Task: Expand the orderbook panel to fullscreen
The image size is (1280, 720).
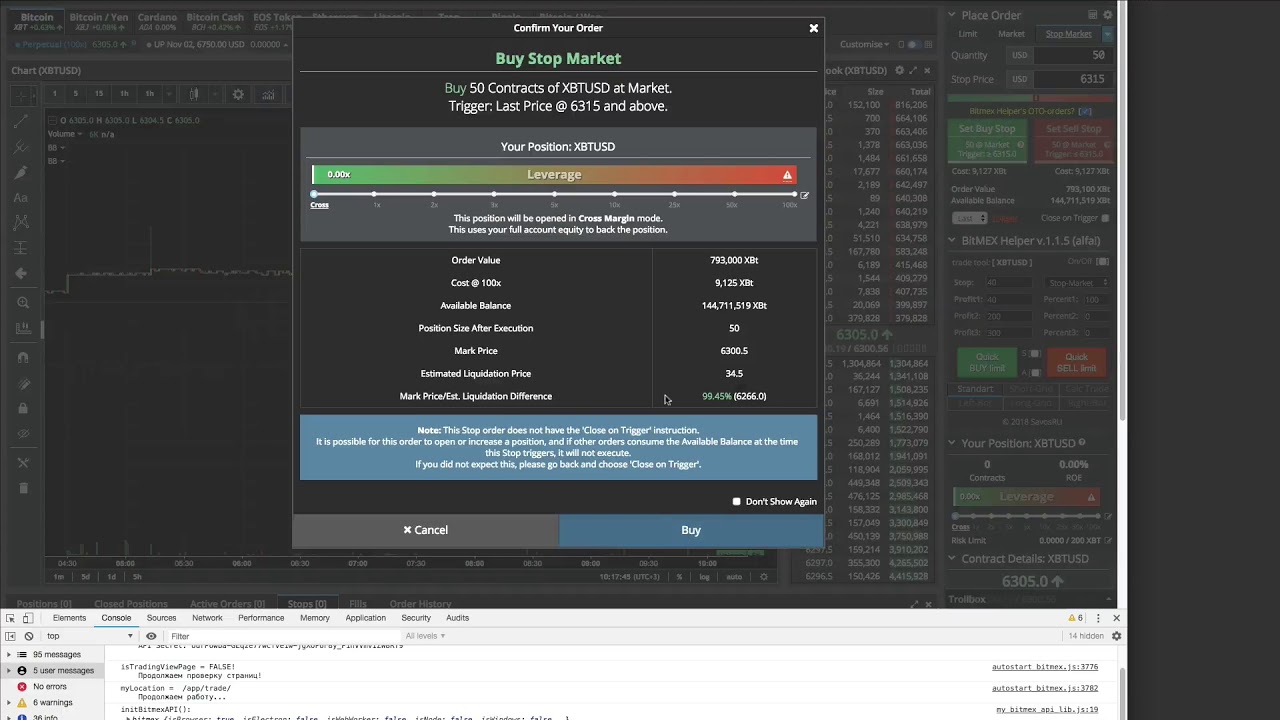Action: 913,70
